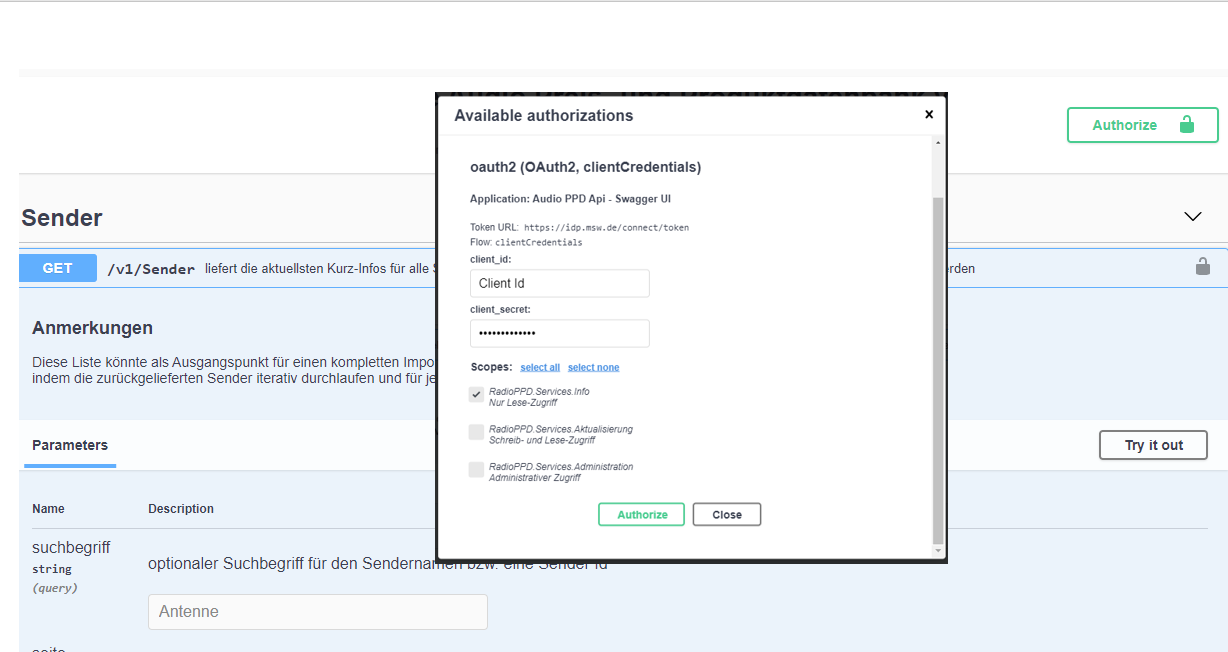Uncheck the RadioPPD.Services.Info scope
Image resolution: width=1228 pixels, height=652 pixels.
pyautogui.click(x=477, y=395)
